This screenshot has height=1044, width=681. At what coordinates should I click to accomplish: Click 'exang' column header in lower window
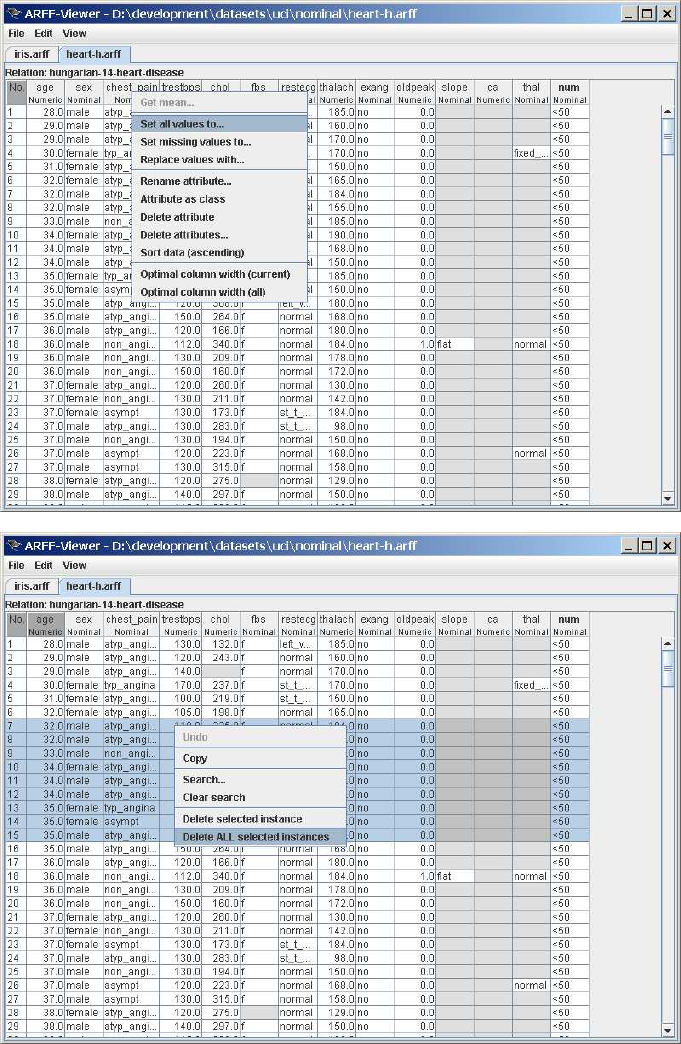[x=375, y=625]
